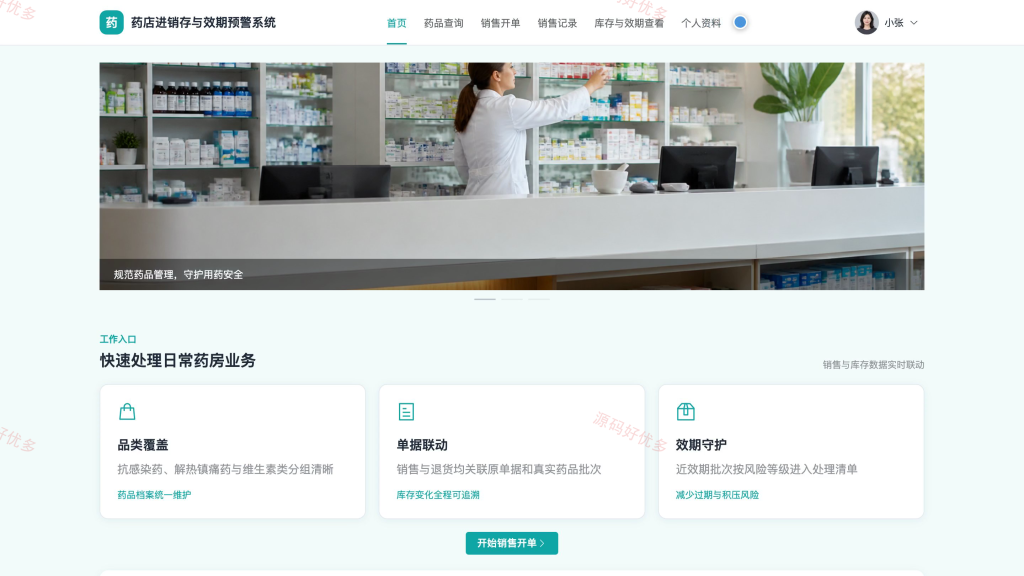Click the 快速处理日常药房业务 heading
1024x576 pixels.
pos(178,360)
